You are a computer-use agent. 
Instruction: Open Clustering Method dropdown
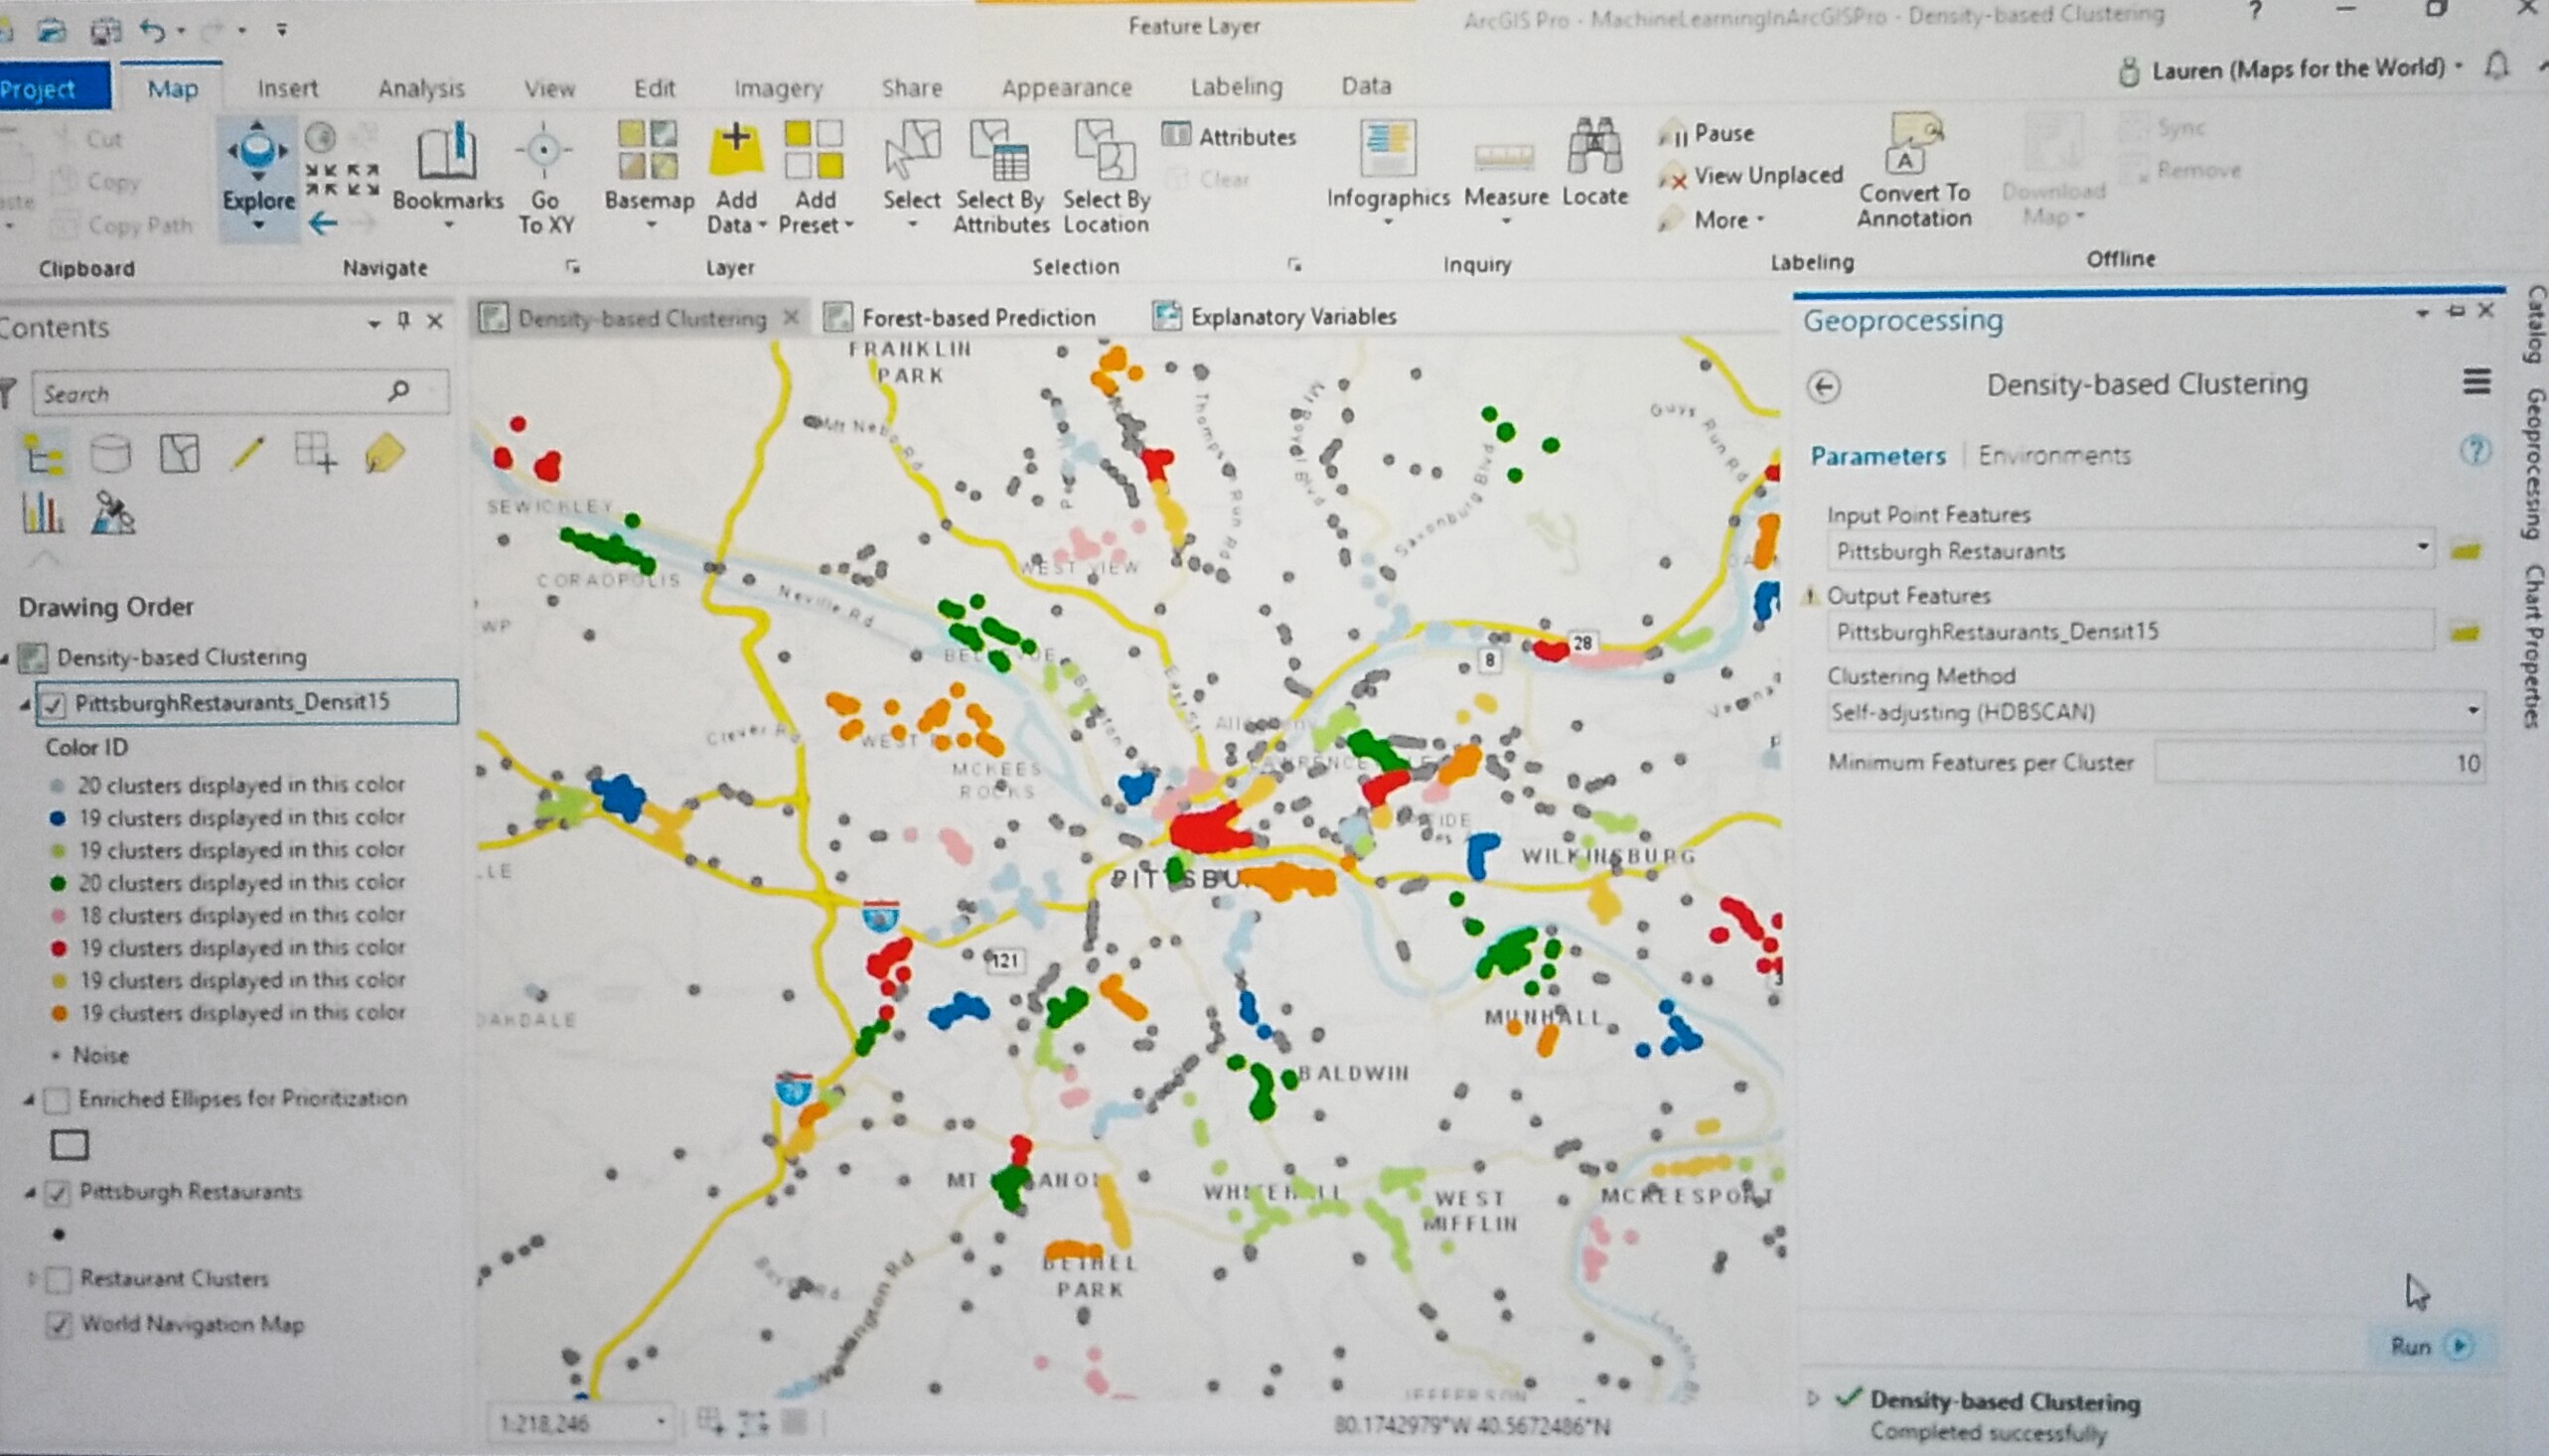(x=2472, y=710)
